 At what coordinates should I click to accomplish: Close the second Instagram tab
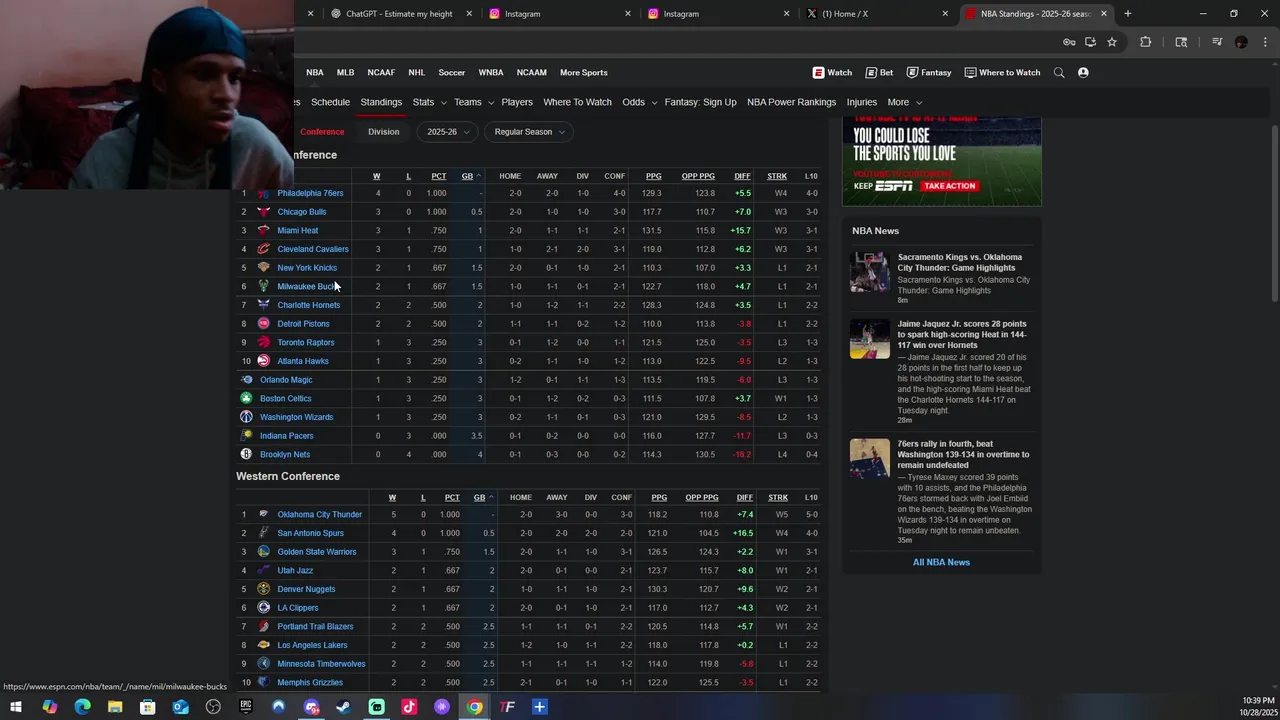pos(786,14)
